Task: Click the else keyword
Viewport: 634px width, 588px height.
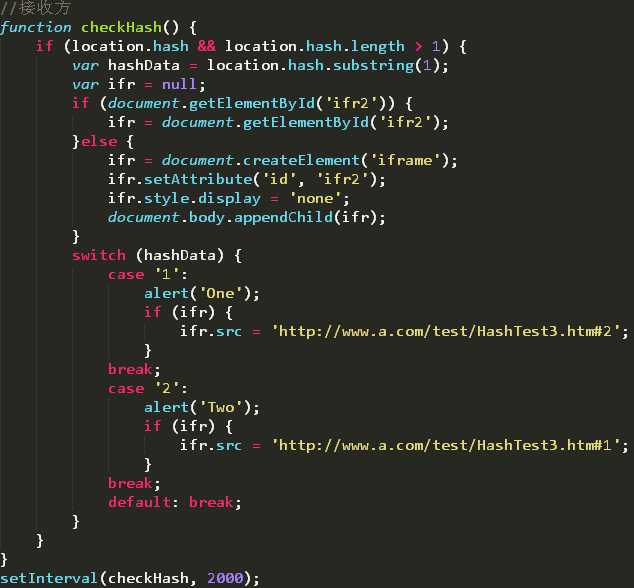Action: tap(99, 142)
